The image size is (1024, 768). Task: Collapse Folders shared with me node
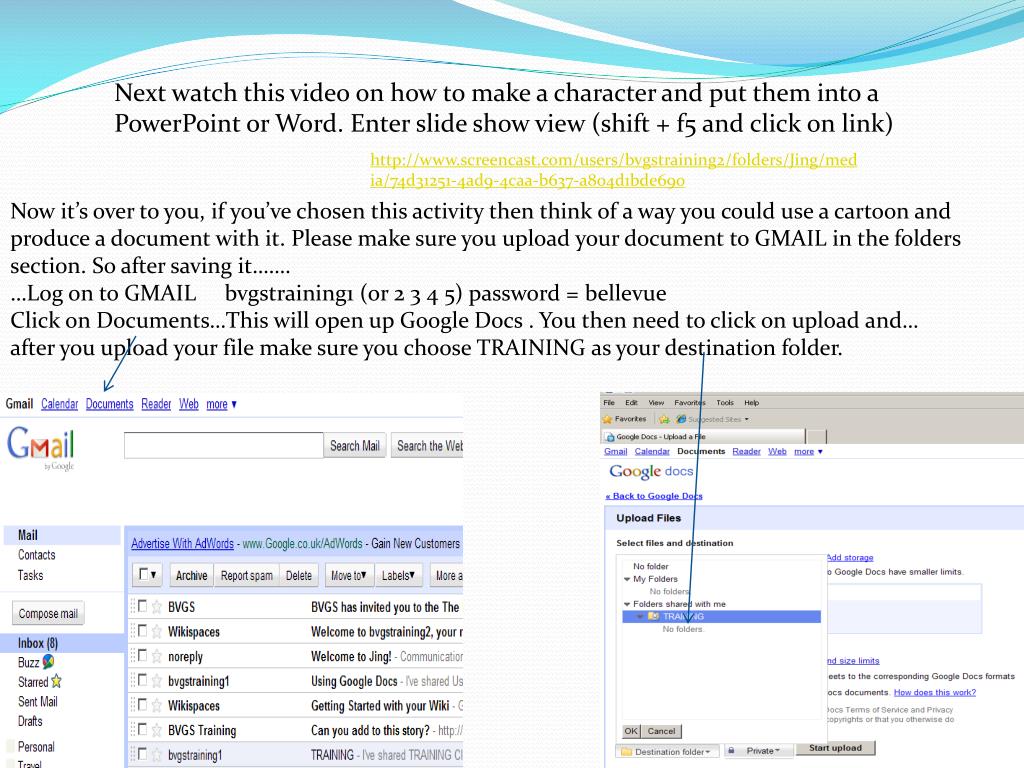pos(627,604)
